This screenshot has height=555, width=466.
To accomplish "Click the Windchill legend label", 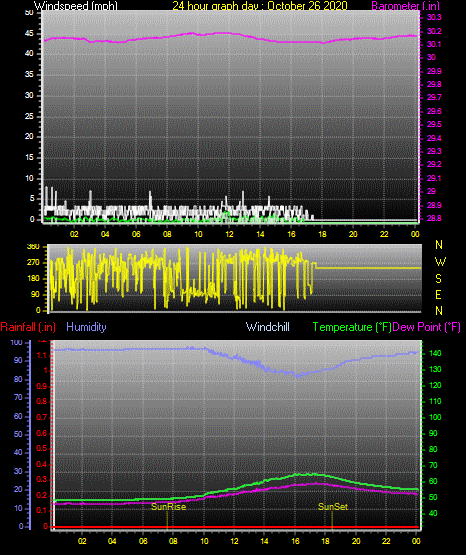I will 267,327.
